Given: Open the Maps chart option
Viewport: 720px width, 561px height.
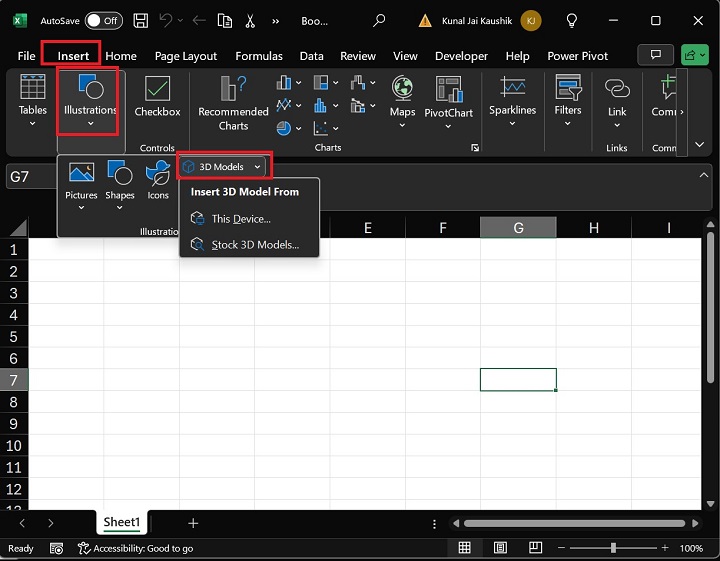Looking at the screenshot, I should [x=403, y=97].
